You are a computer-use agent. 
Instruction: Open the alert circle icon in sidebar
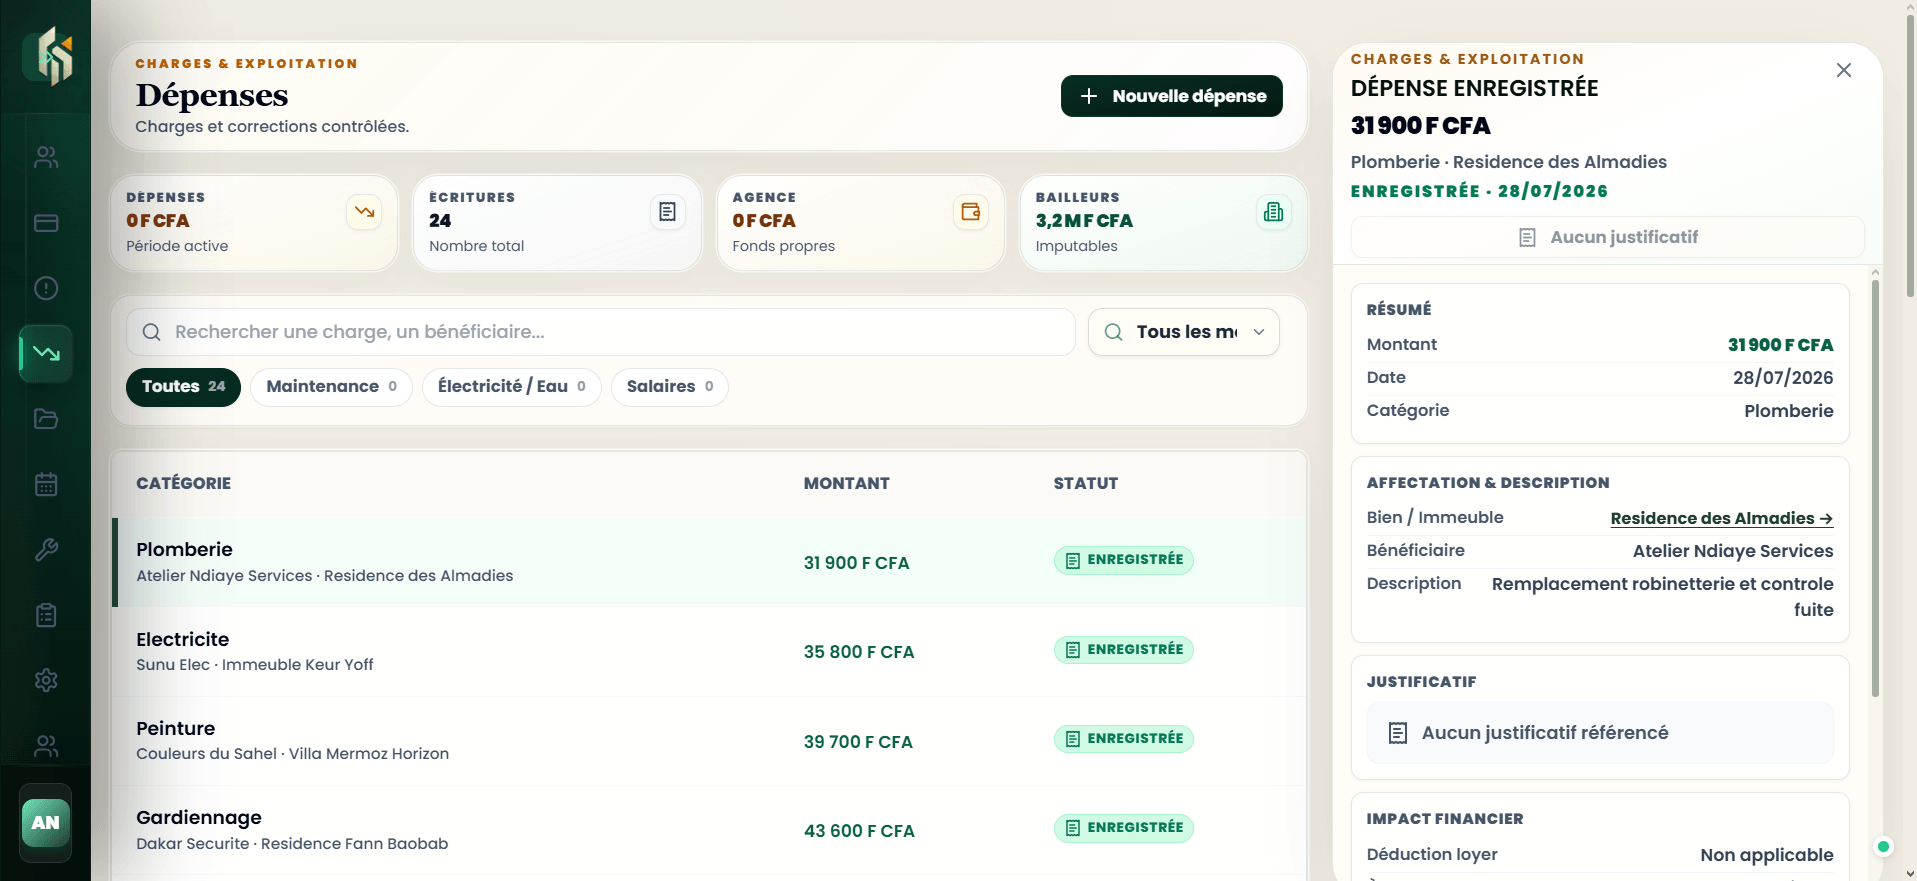46,288
